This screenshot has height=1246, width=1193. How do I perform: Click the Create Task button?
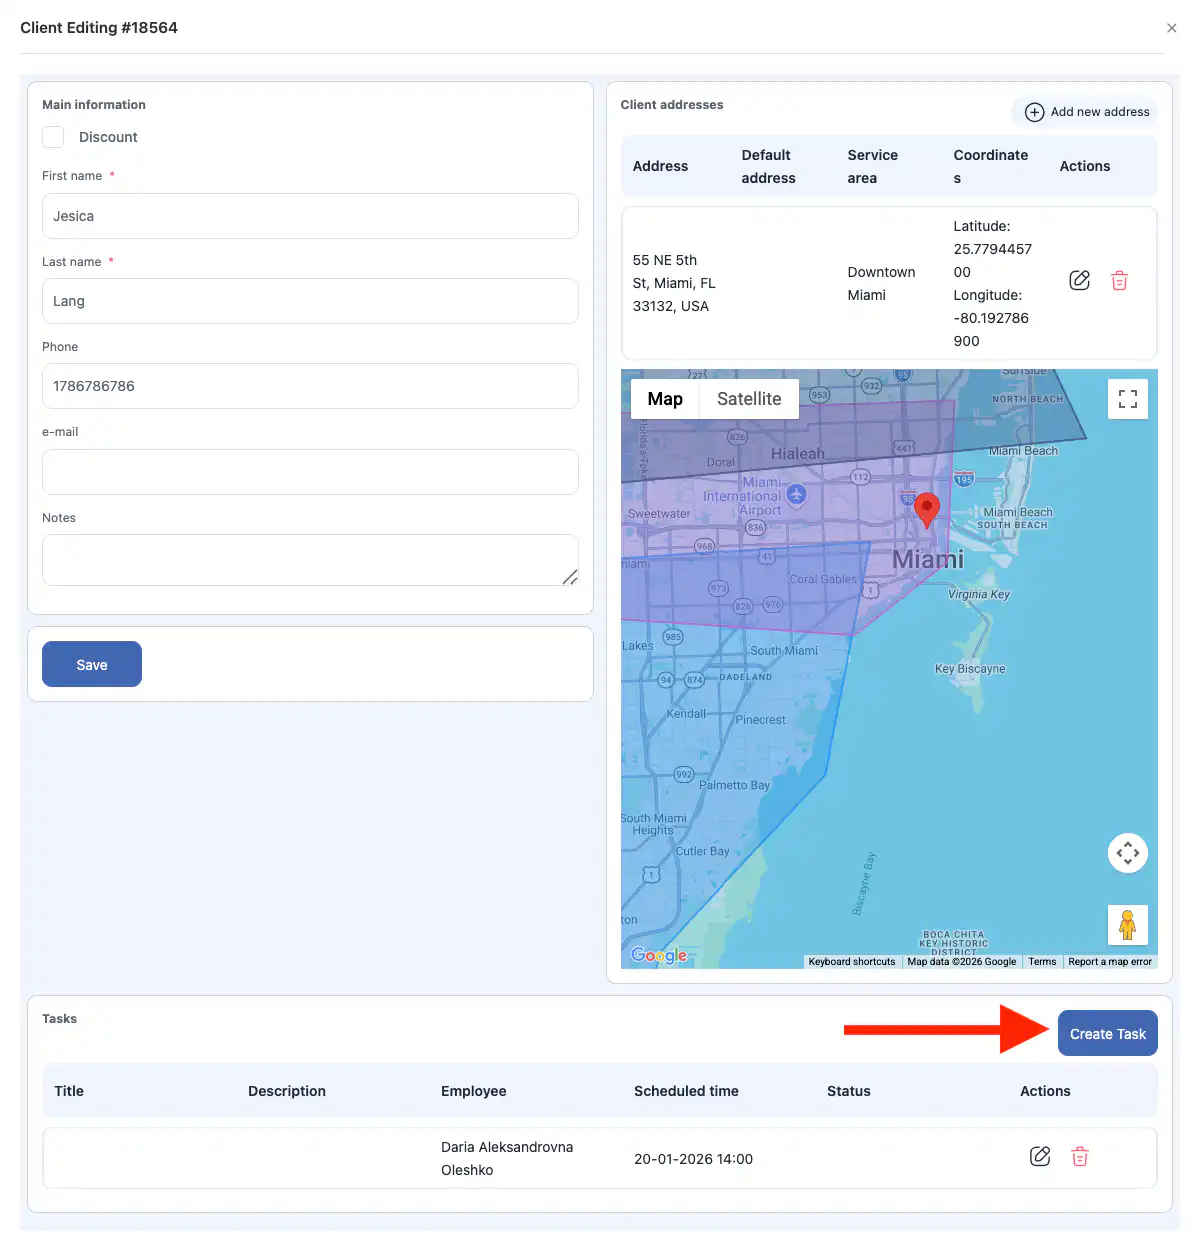pos(1107,1034)
